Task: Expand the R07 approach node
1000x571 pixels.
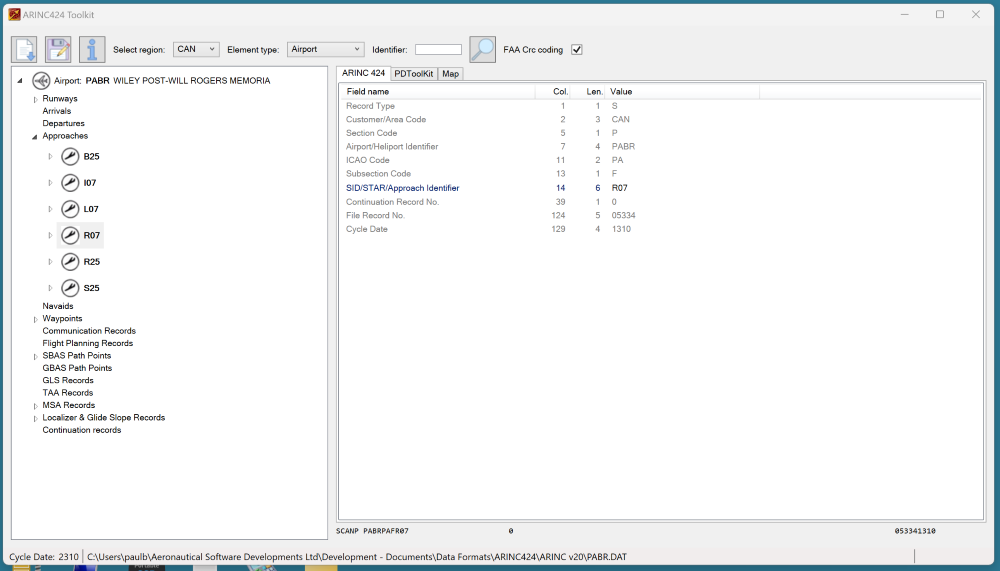Action: coord(50,235)
